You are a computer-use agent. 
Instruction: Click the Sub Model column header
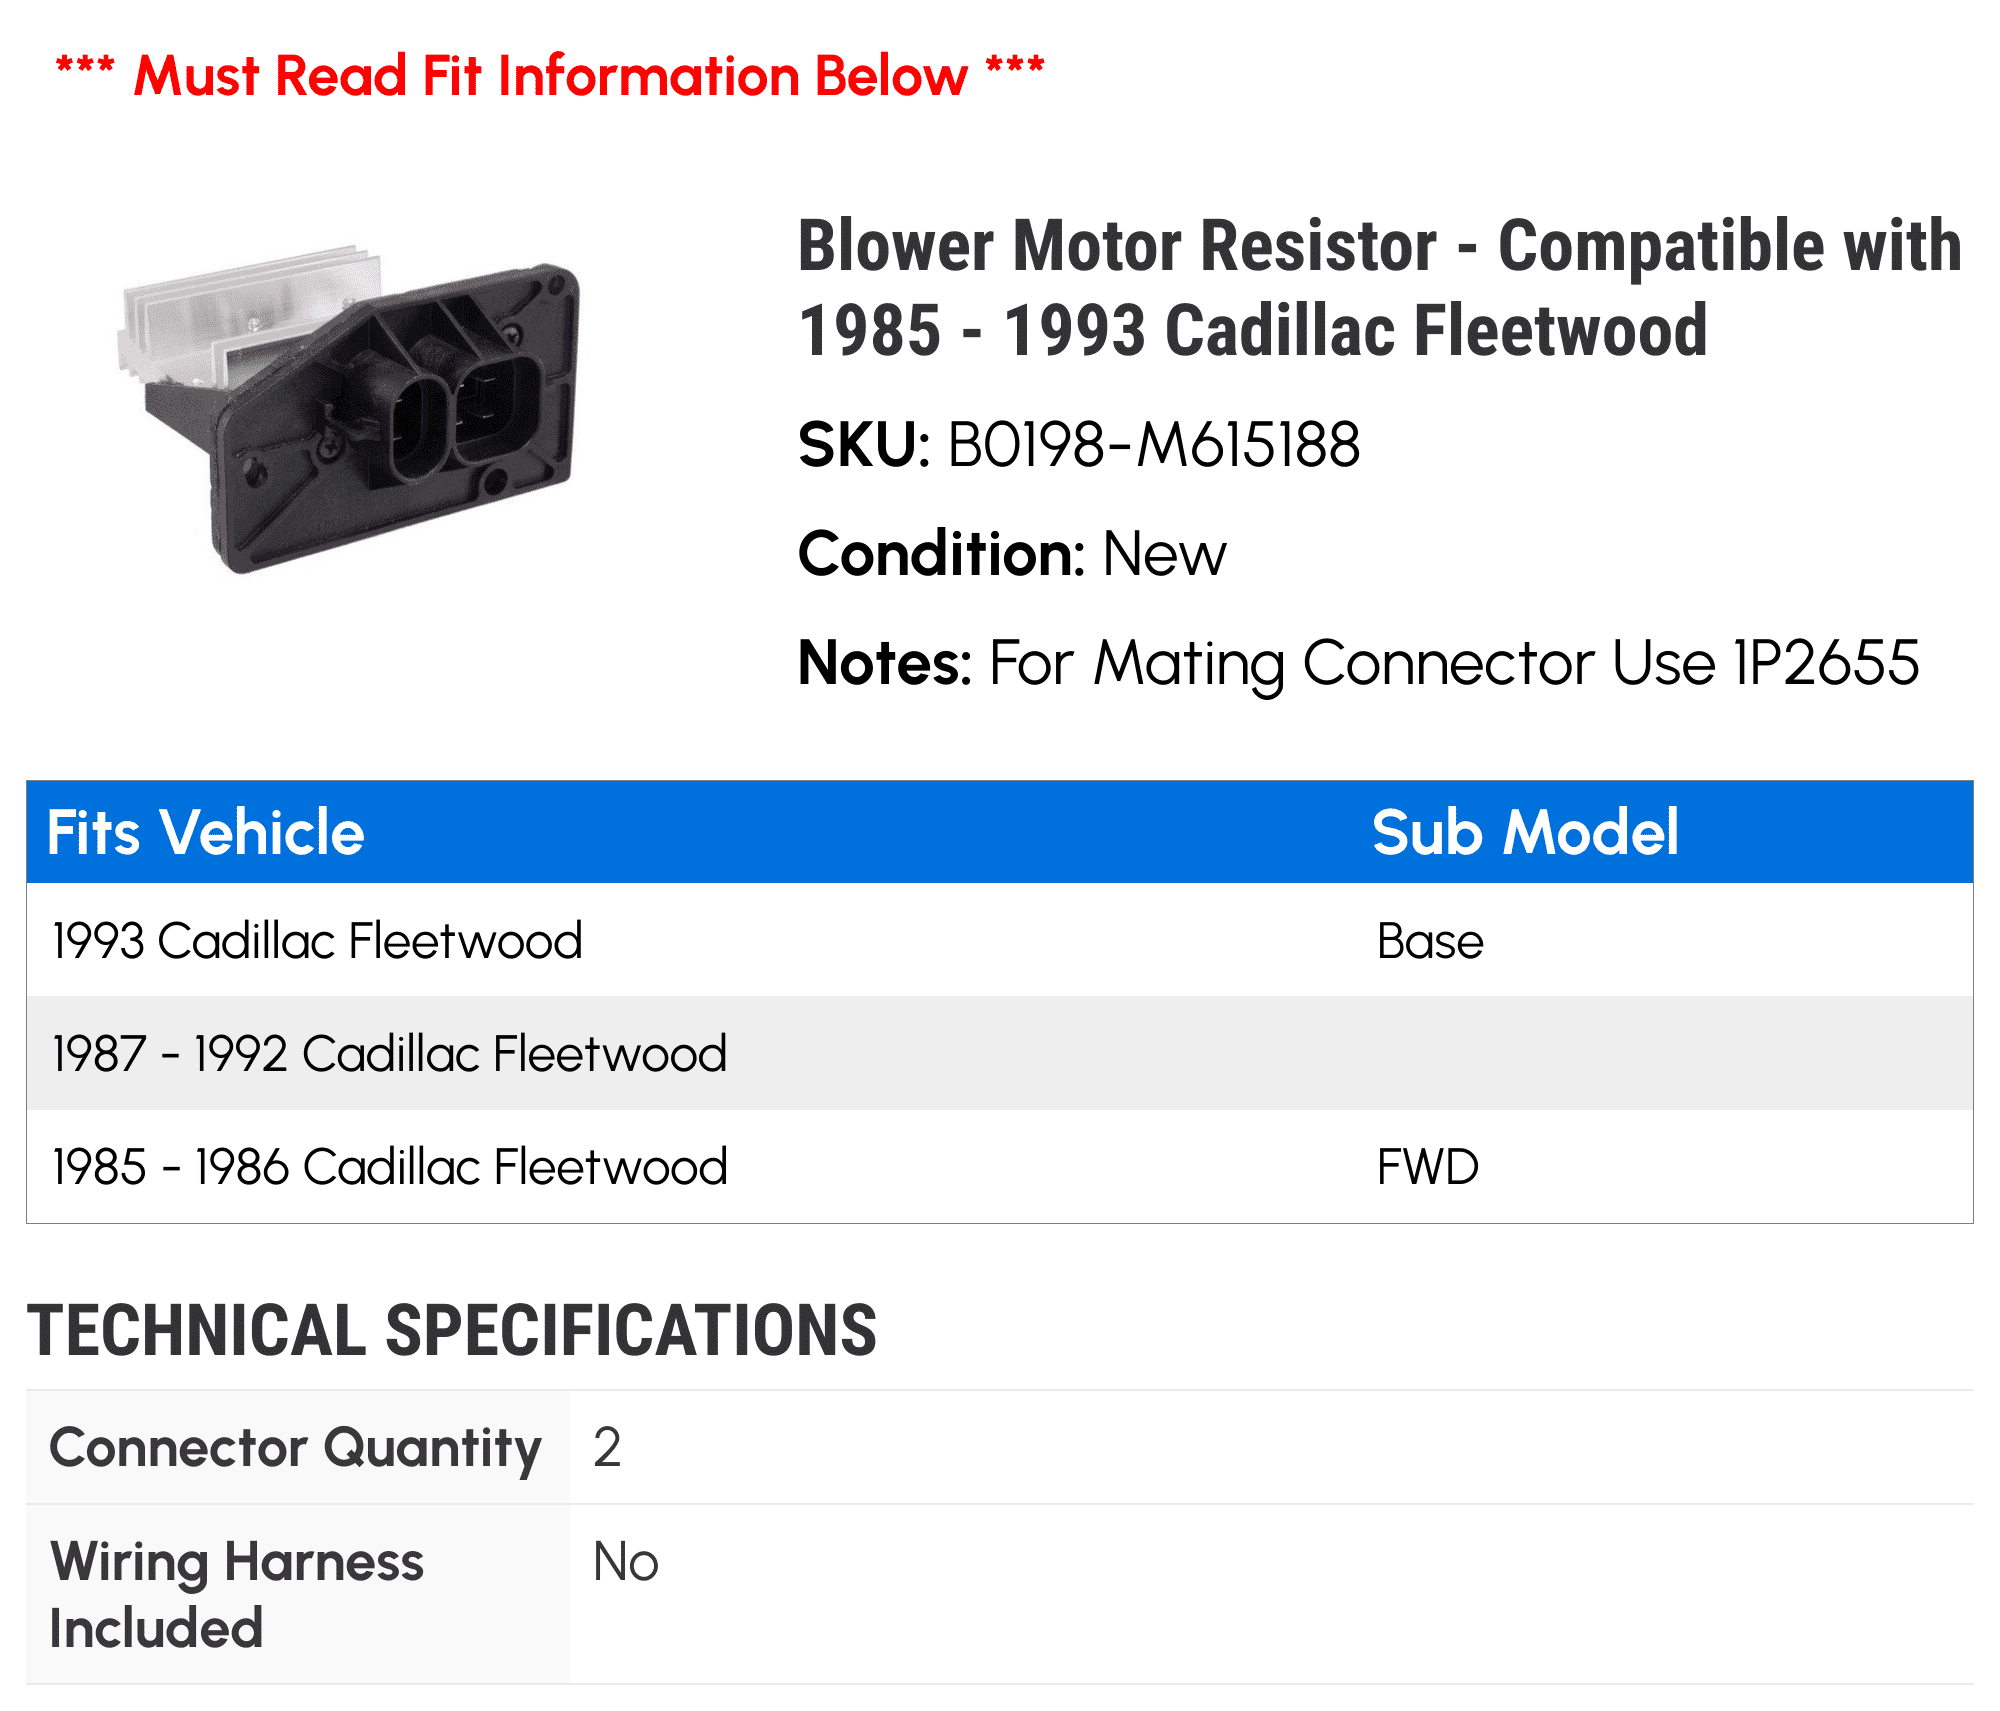click(x=1525, y=832)
